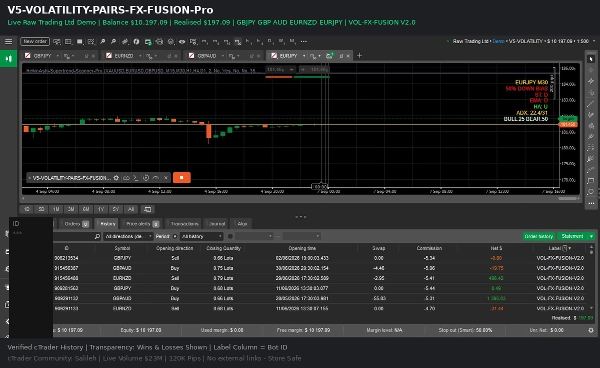Toggle the eye viewing options icon
This screenshot has width=600, height=368.
click(182, 41)
